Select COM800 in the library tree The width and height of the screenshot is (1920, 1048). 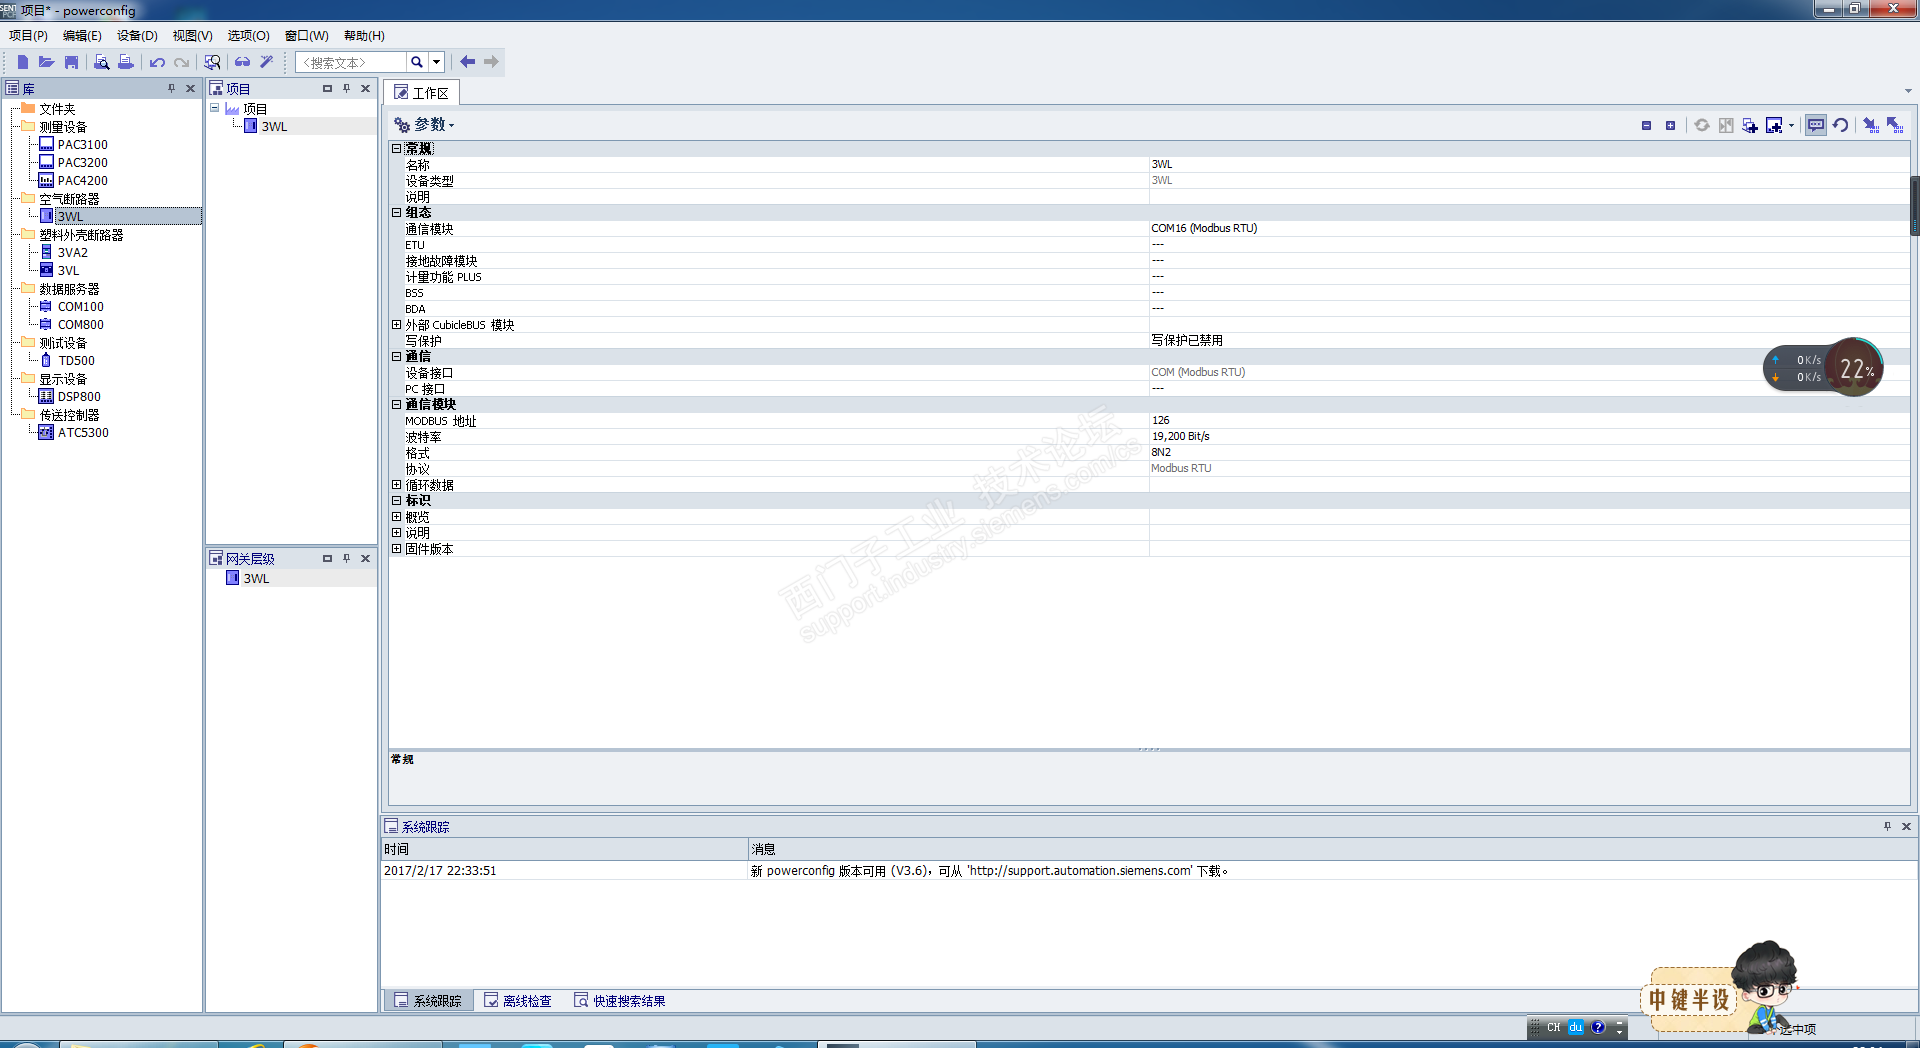click(80, 325)
